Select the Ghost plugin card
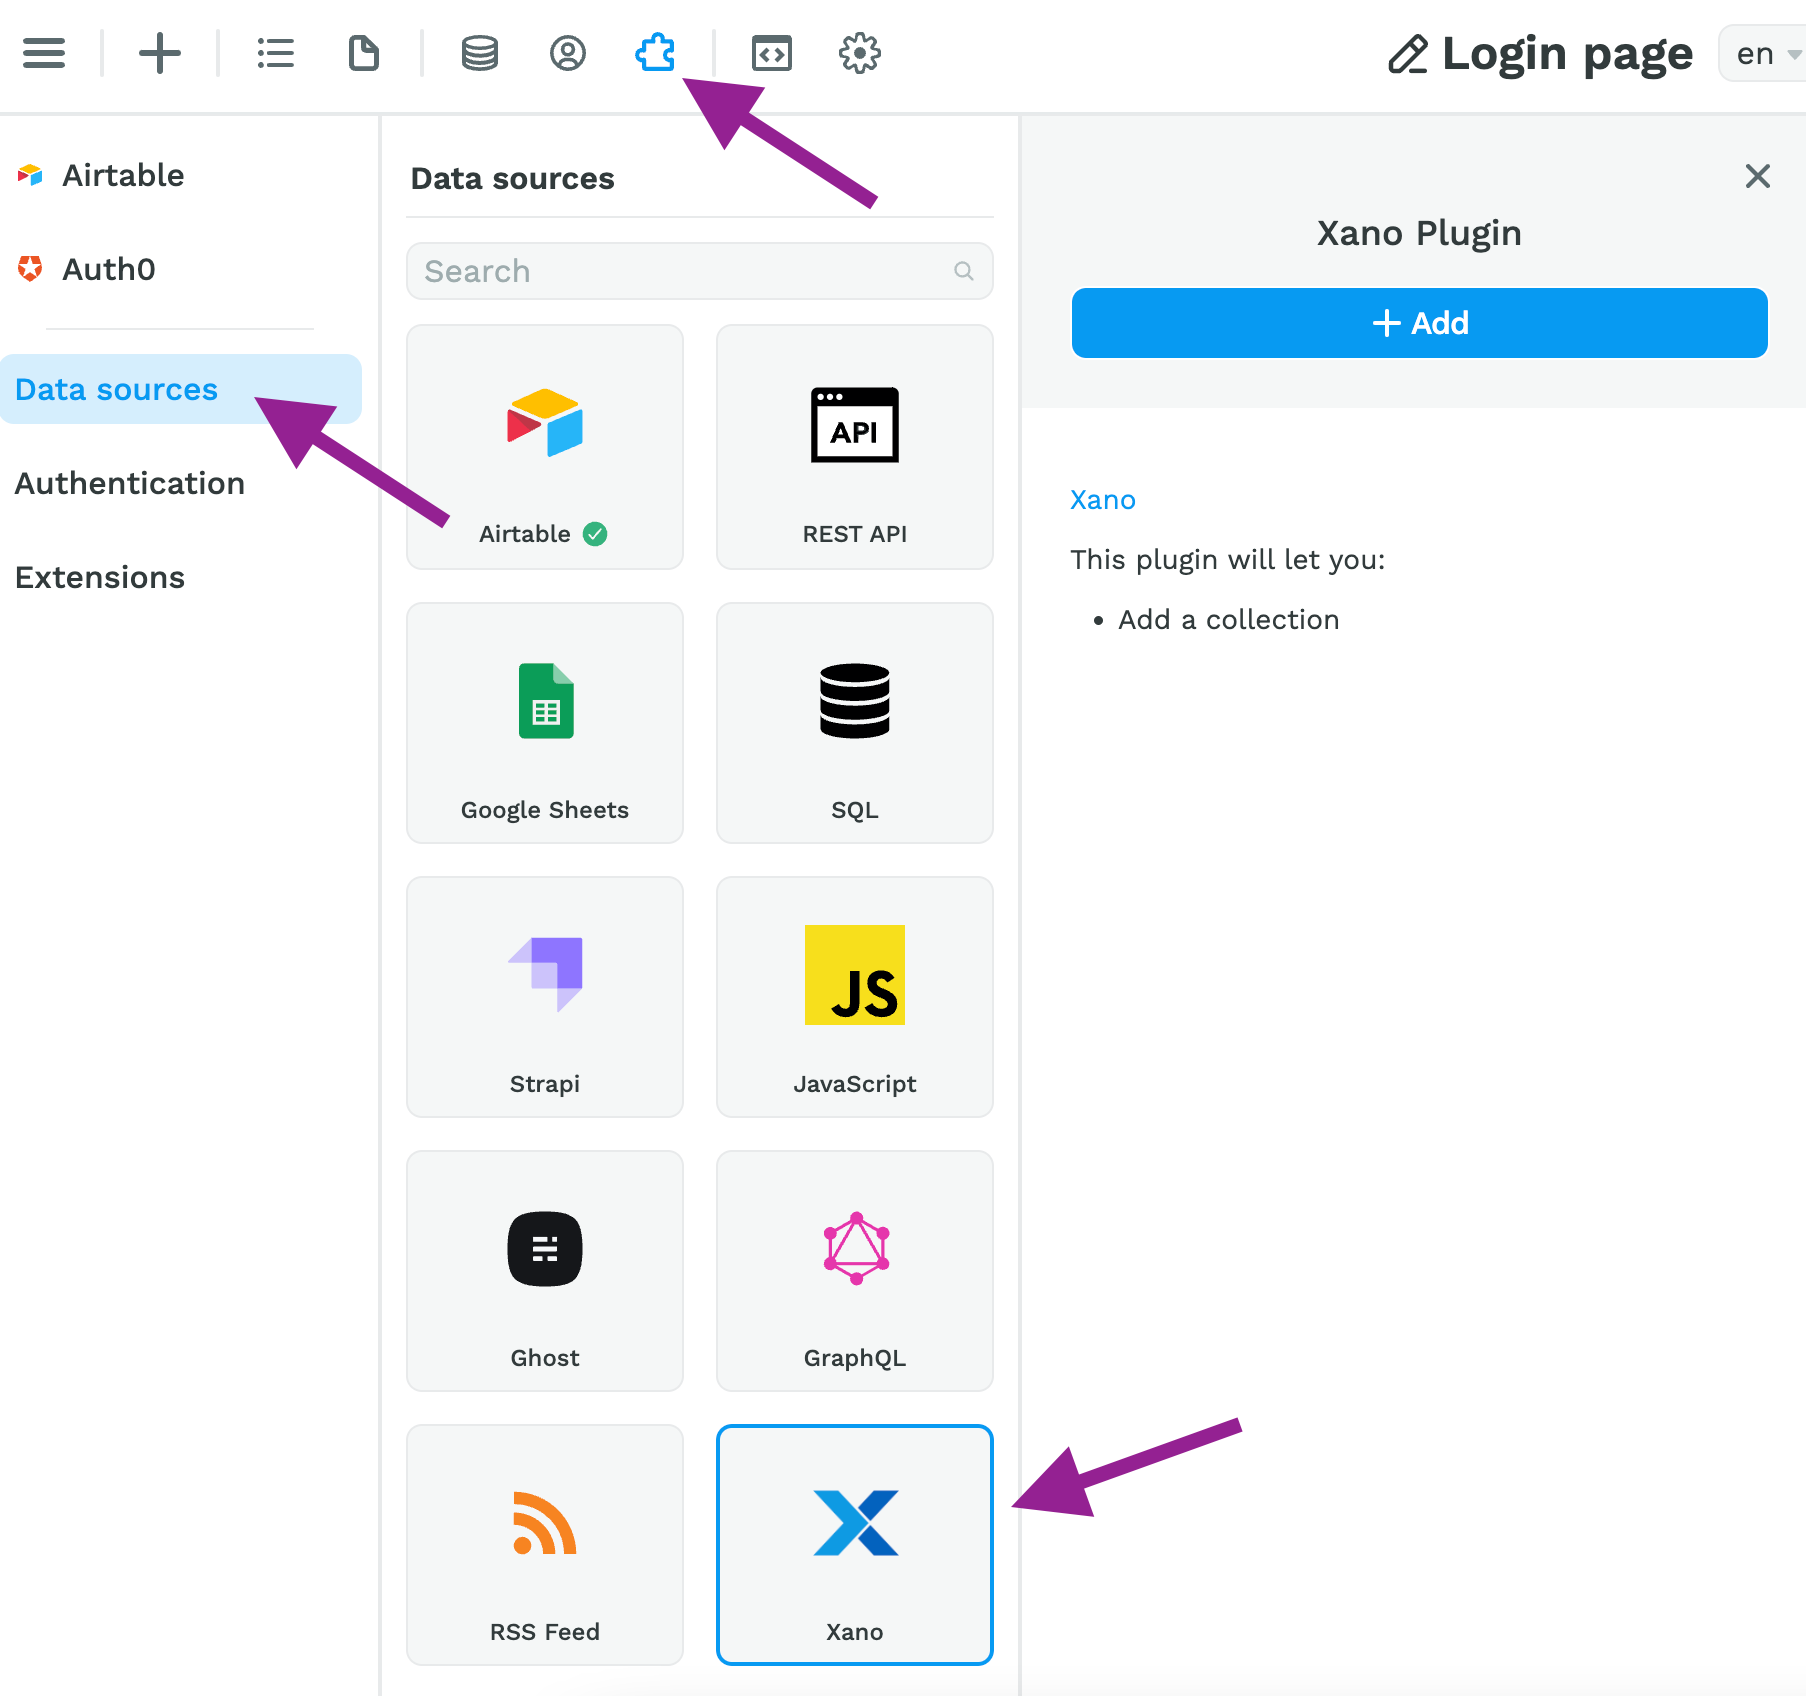Screen dimensions: 1806x1696 (545, 1271)
